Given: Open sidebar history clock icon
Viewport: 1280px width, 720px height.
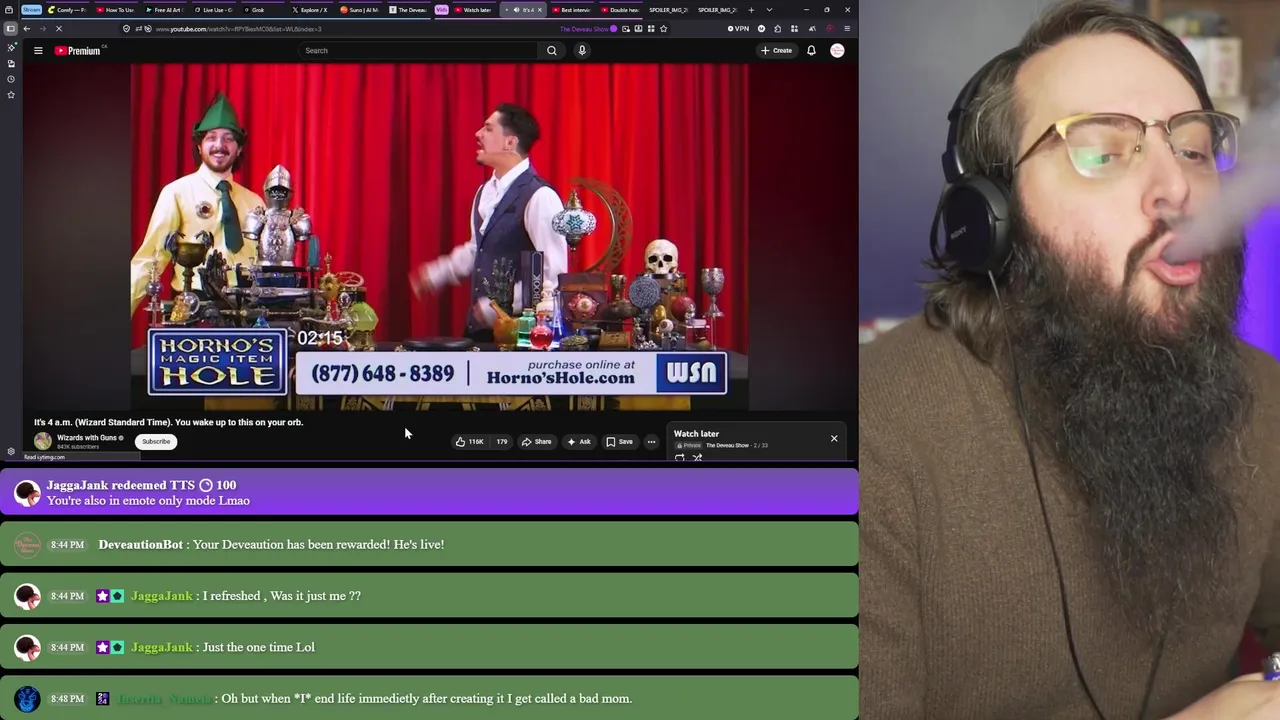Looking at the screenshot, I should coord(10,79).
